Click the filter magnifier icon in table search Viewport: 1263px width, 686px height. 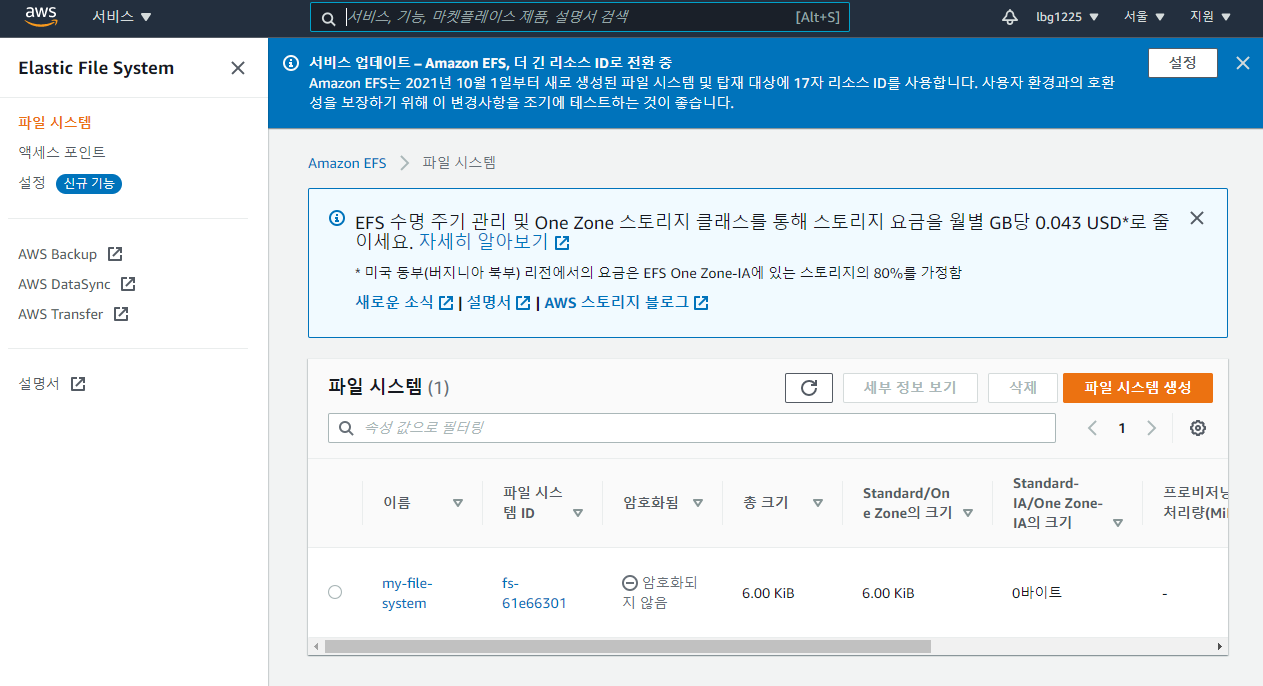[347, 428]
